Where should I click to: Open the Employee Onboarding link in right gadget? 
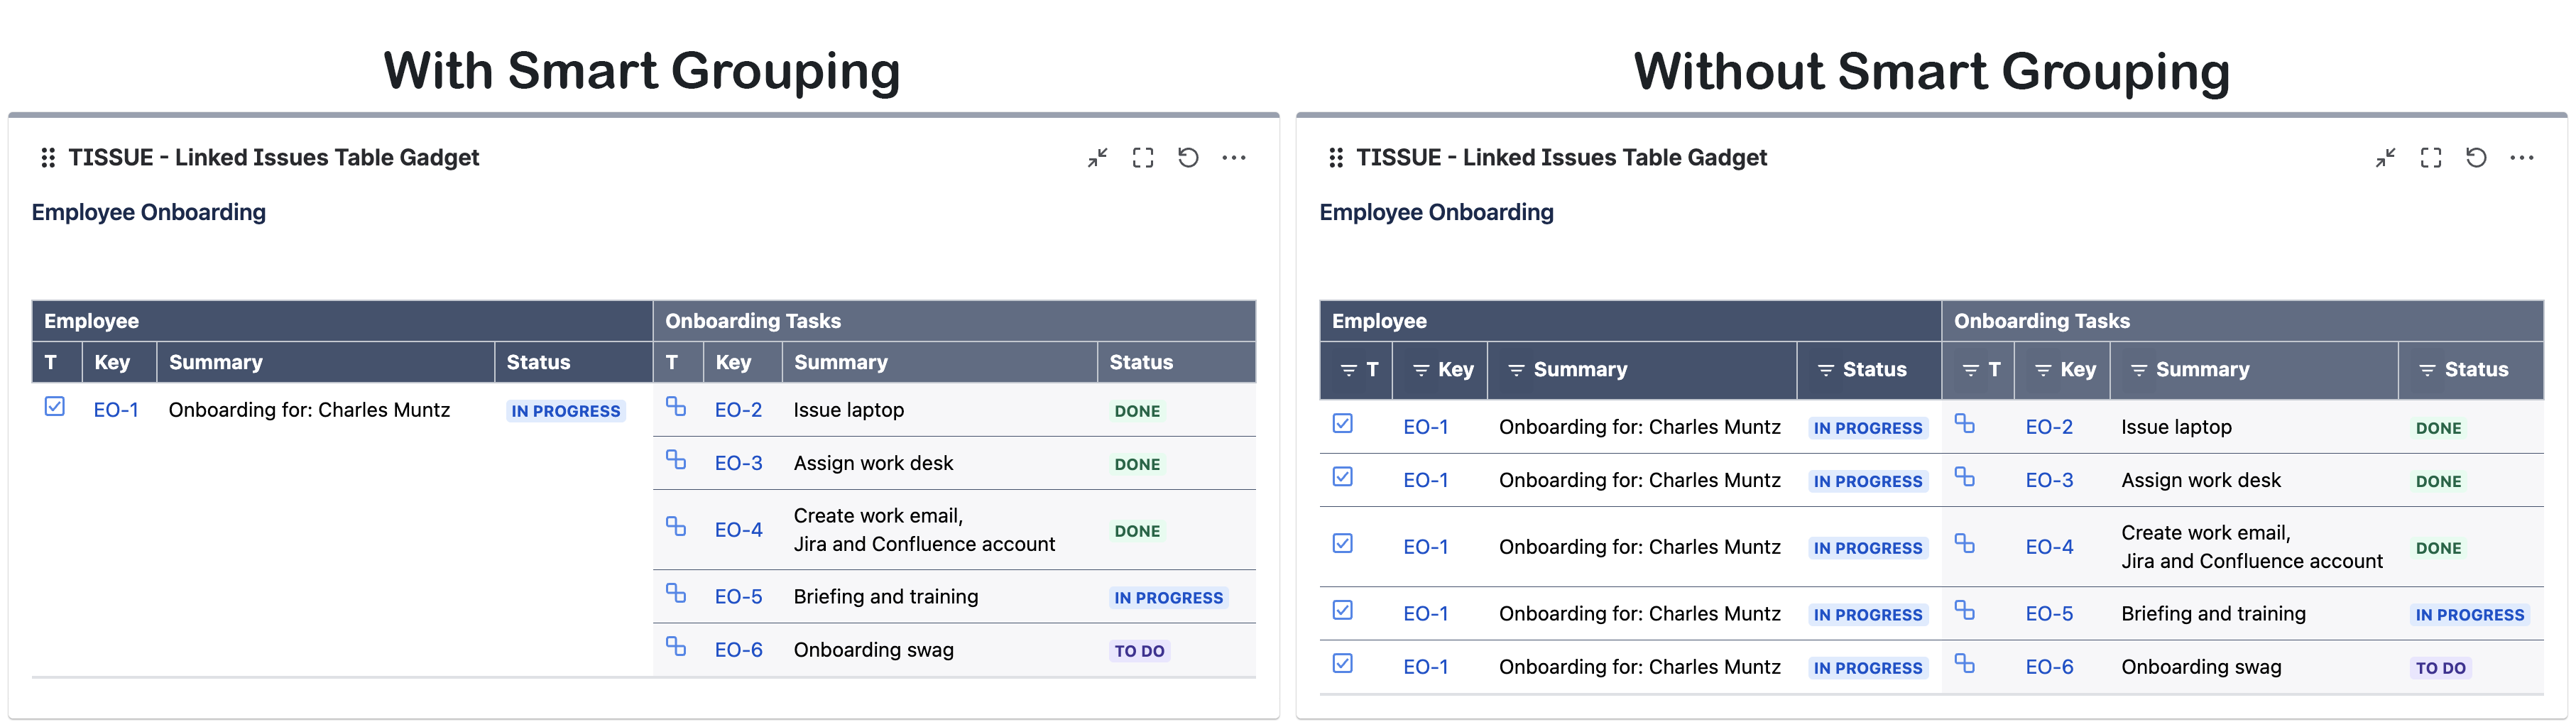pos(1436,213)
